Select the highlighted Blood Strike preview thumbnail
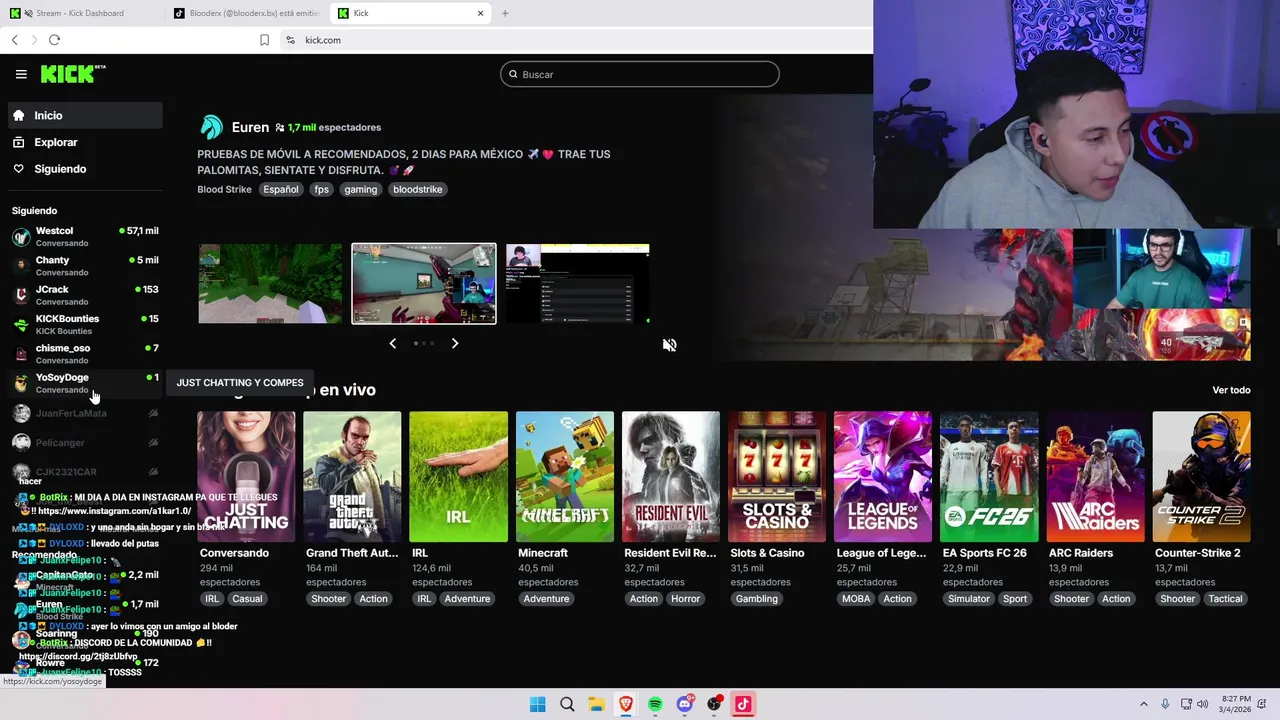1280x720 pixels. [x=424, y=284]
